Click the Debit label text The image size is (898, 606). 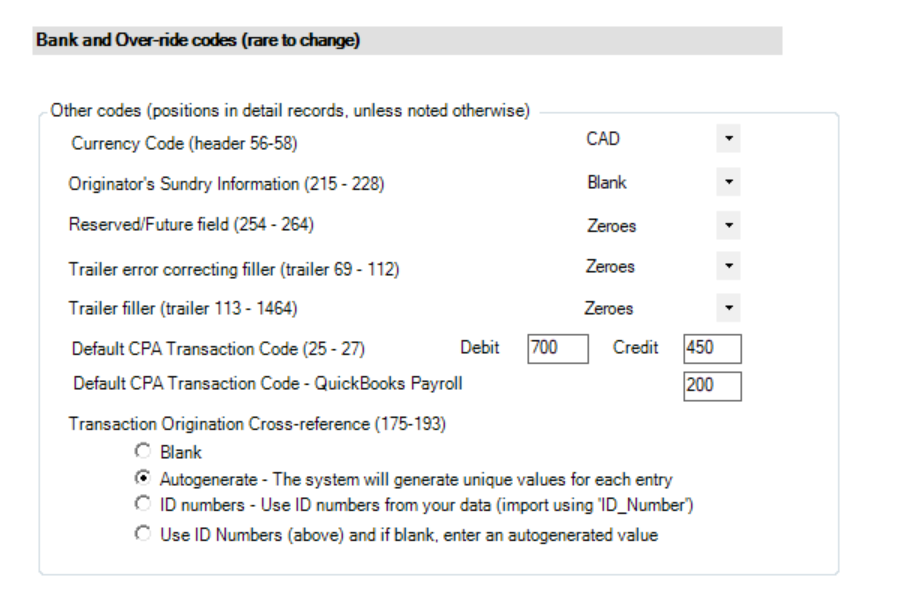coord(478,348)
